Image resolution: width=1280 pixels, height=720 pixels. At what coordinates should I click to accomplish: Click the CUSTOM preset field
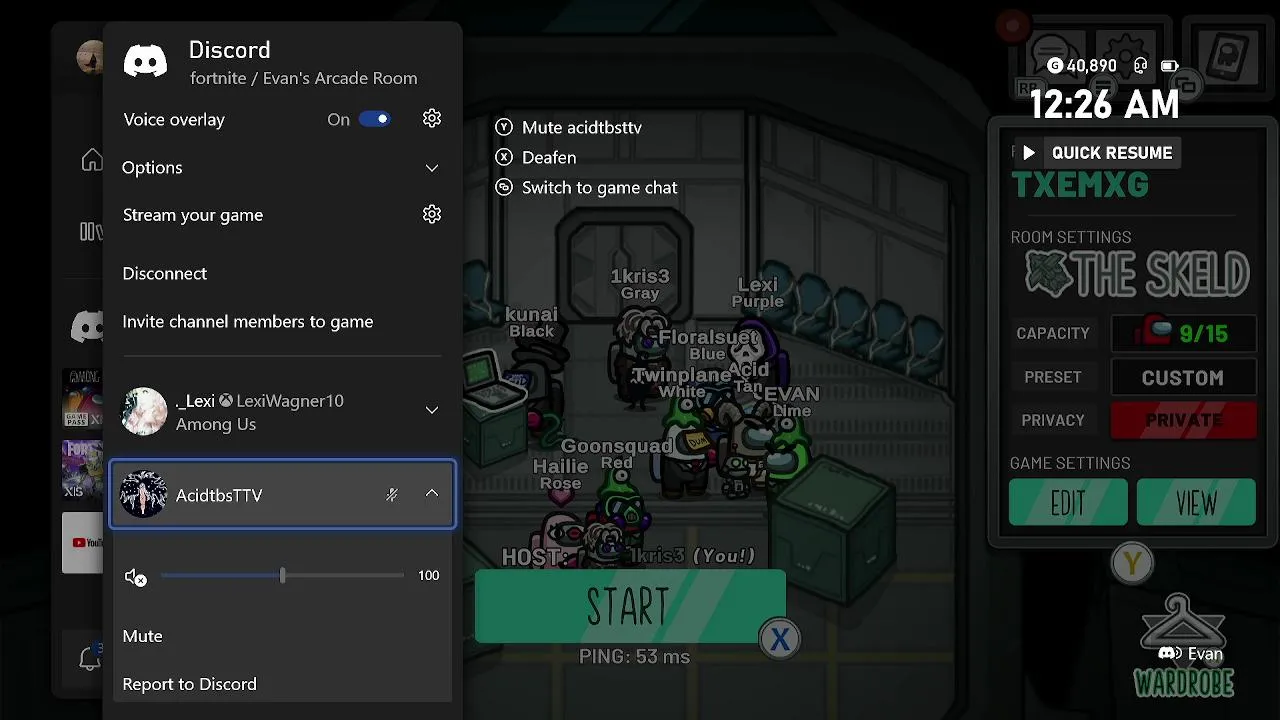(1184, 378)
